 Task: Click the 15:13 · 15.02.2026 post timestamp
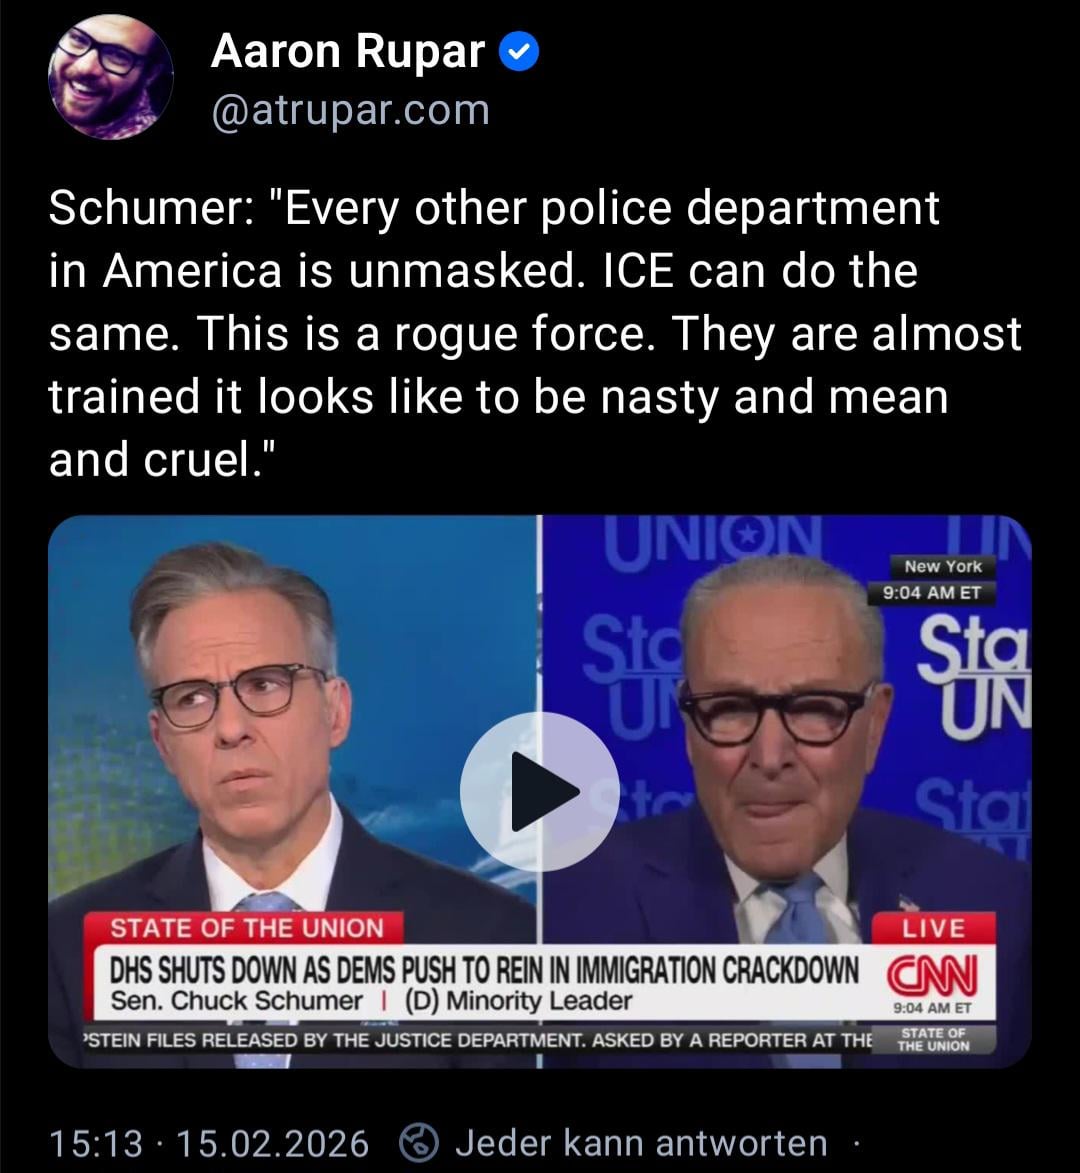pos(209,1144)
